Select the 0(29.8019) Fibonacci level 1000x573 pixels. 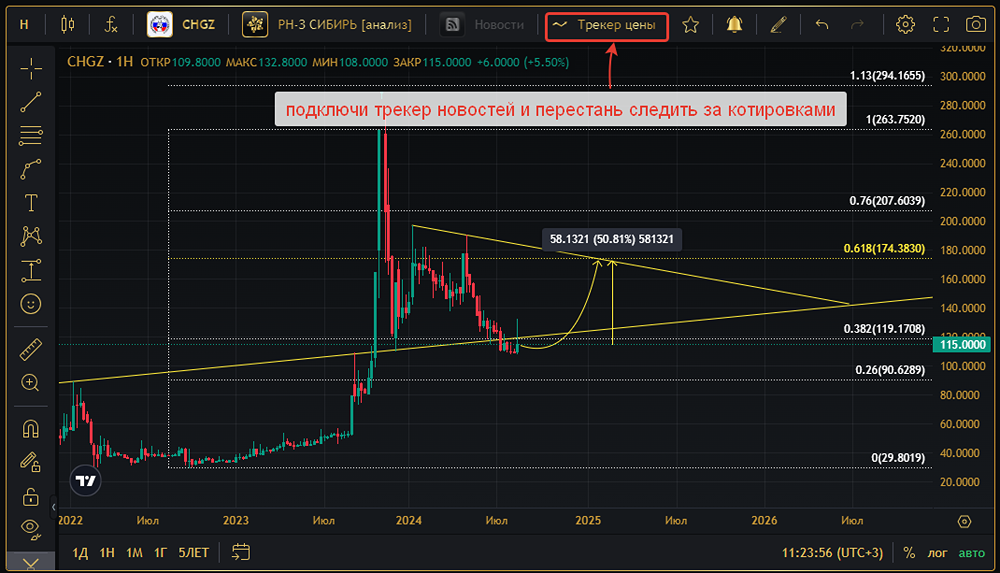[x=898, y=458]
